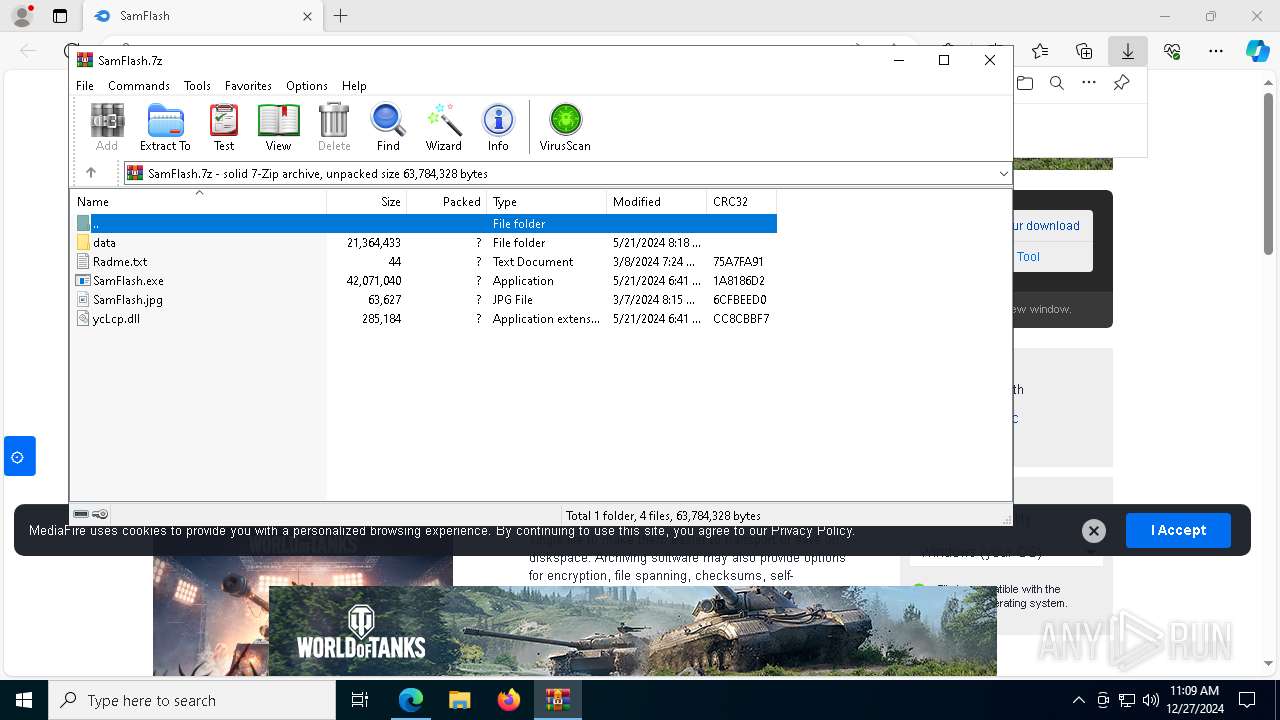Pin the downloads flyout
1280x720 pixels.
coord(1122,83)
